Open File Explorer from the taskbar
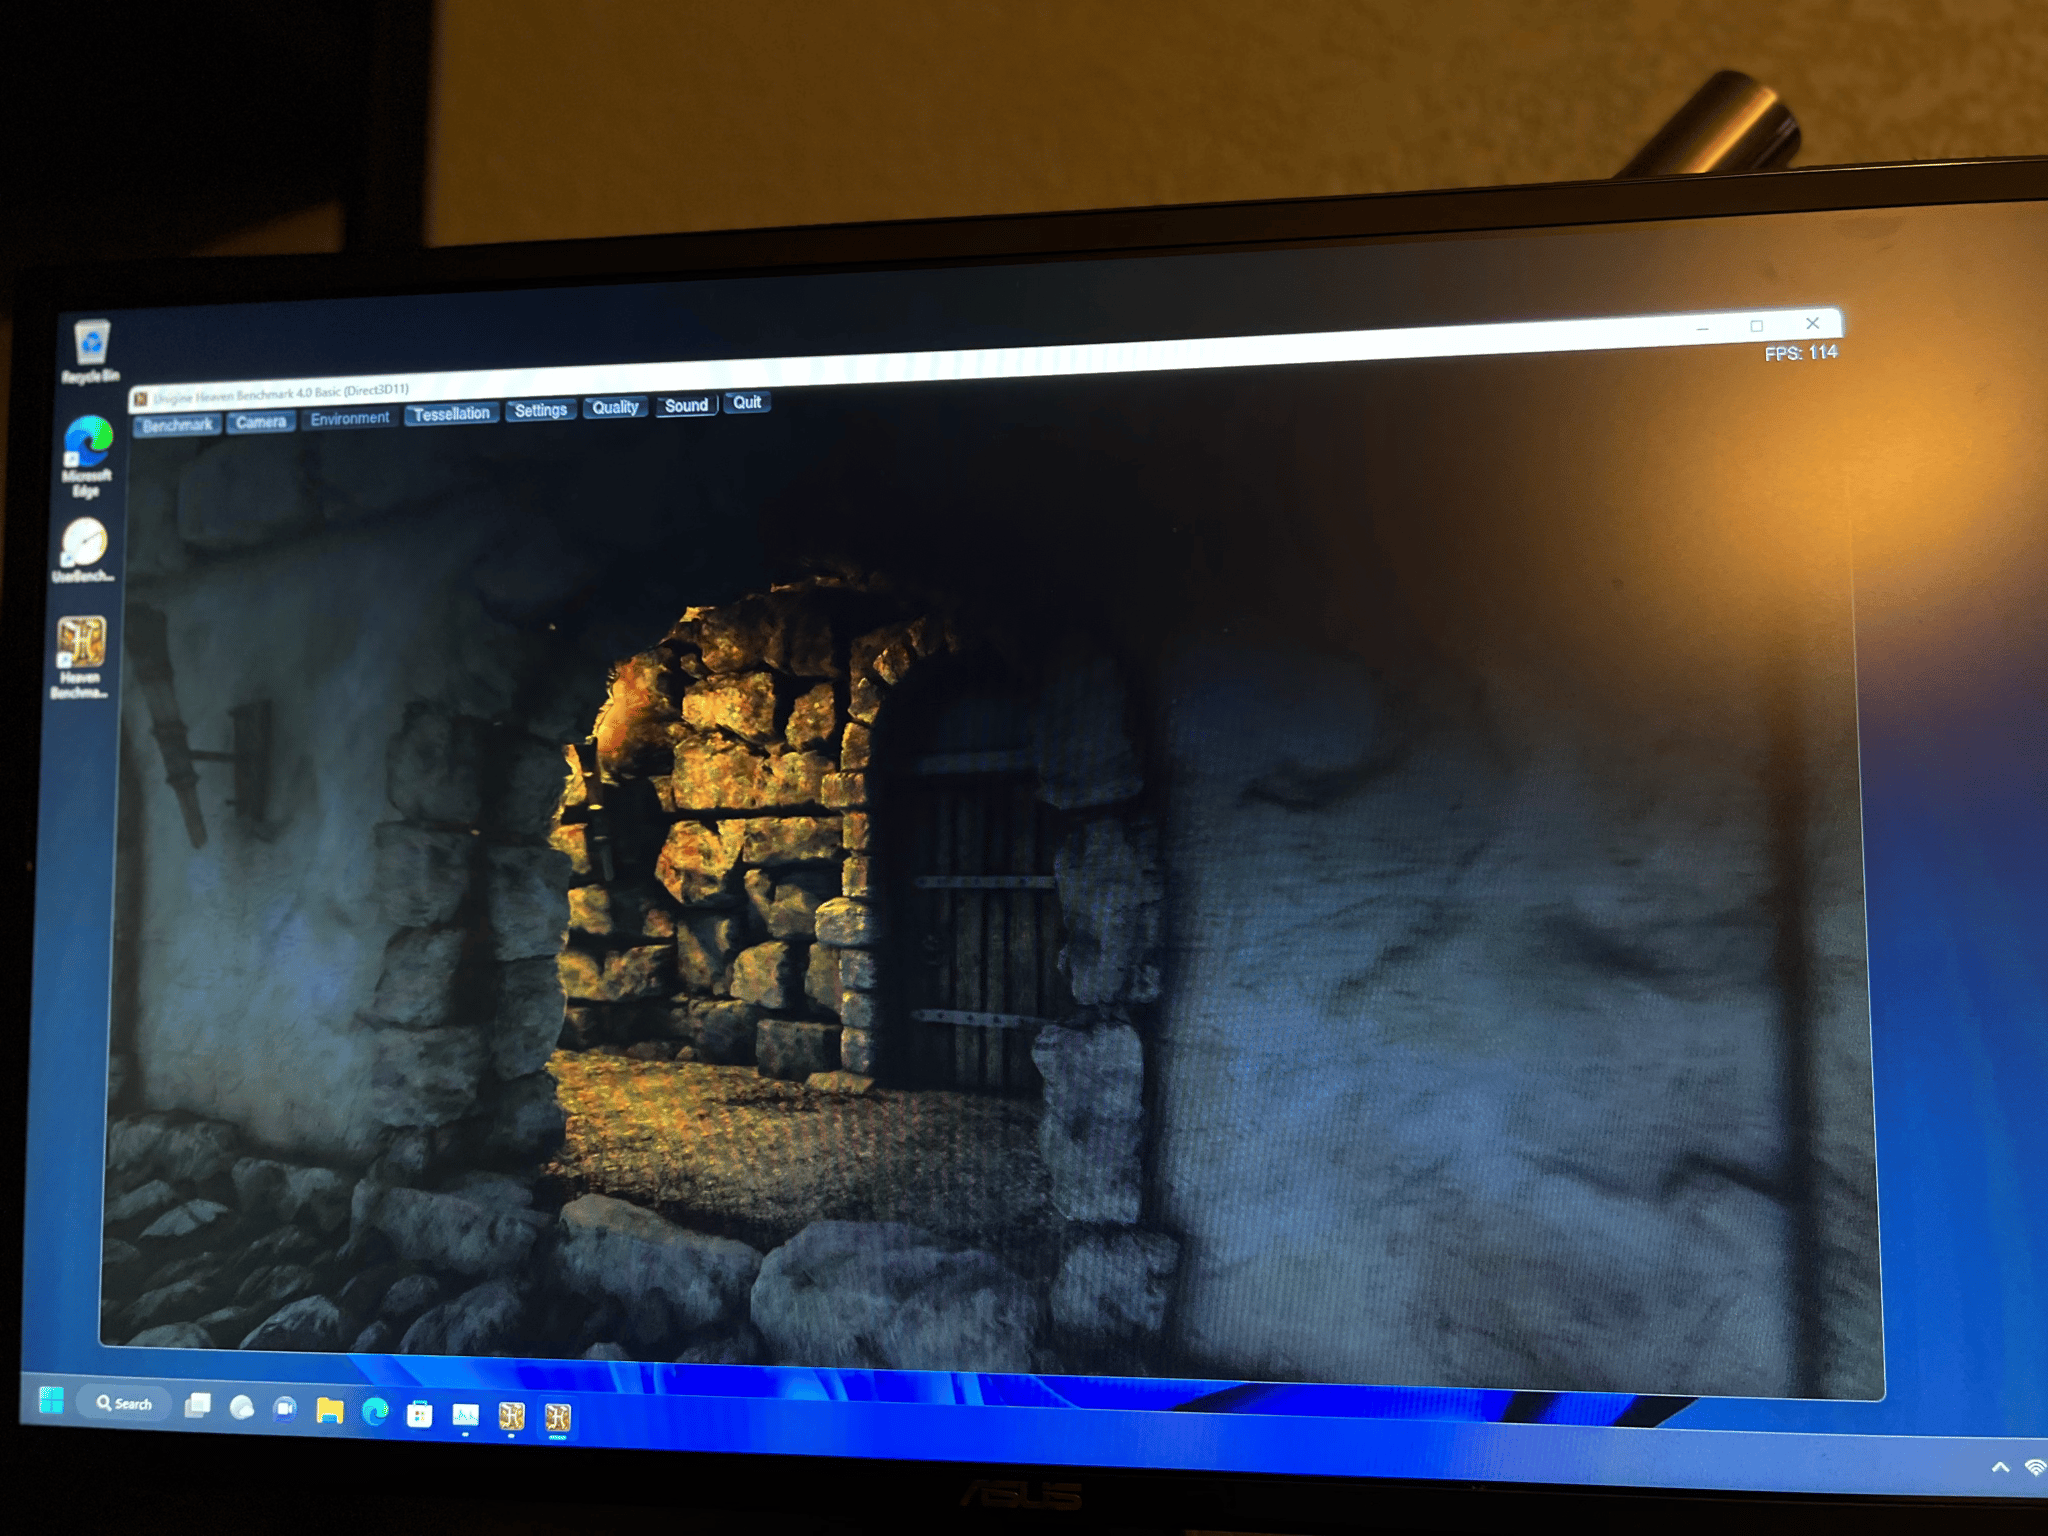This screenshot has width=2048, height=1536. [329, 1410]
